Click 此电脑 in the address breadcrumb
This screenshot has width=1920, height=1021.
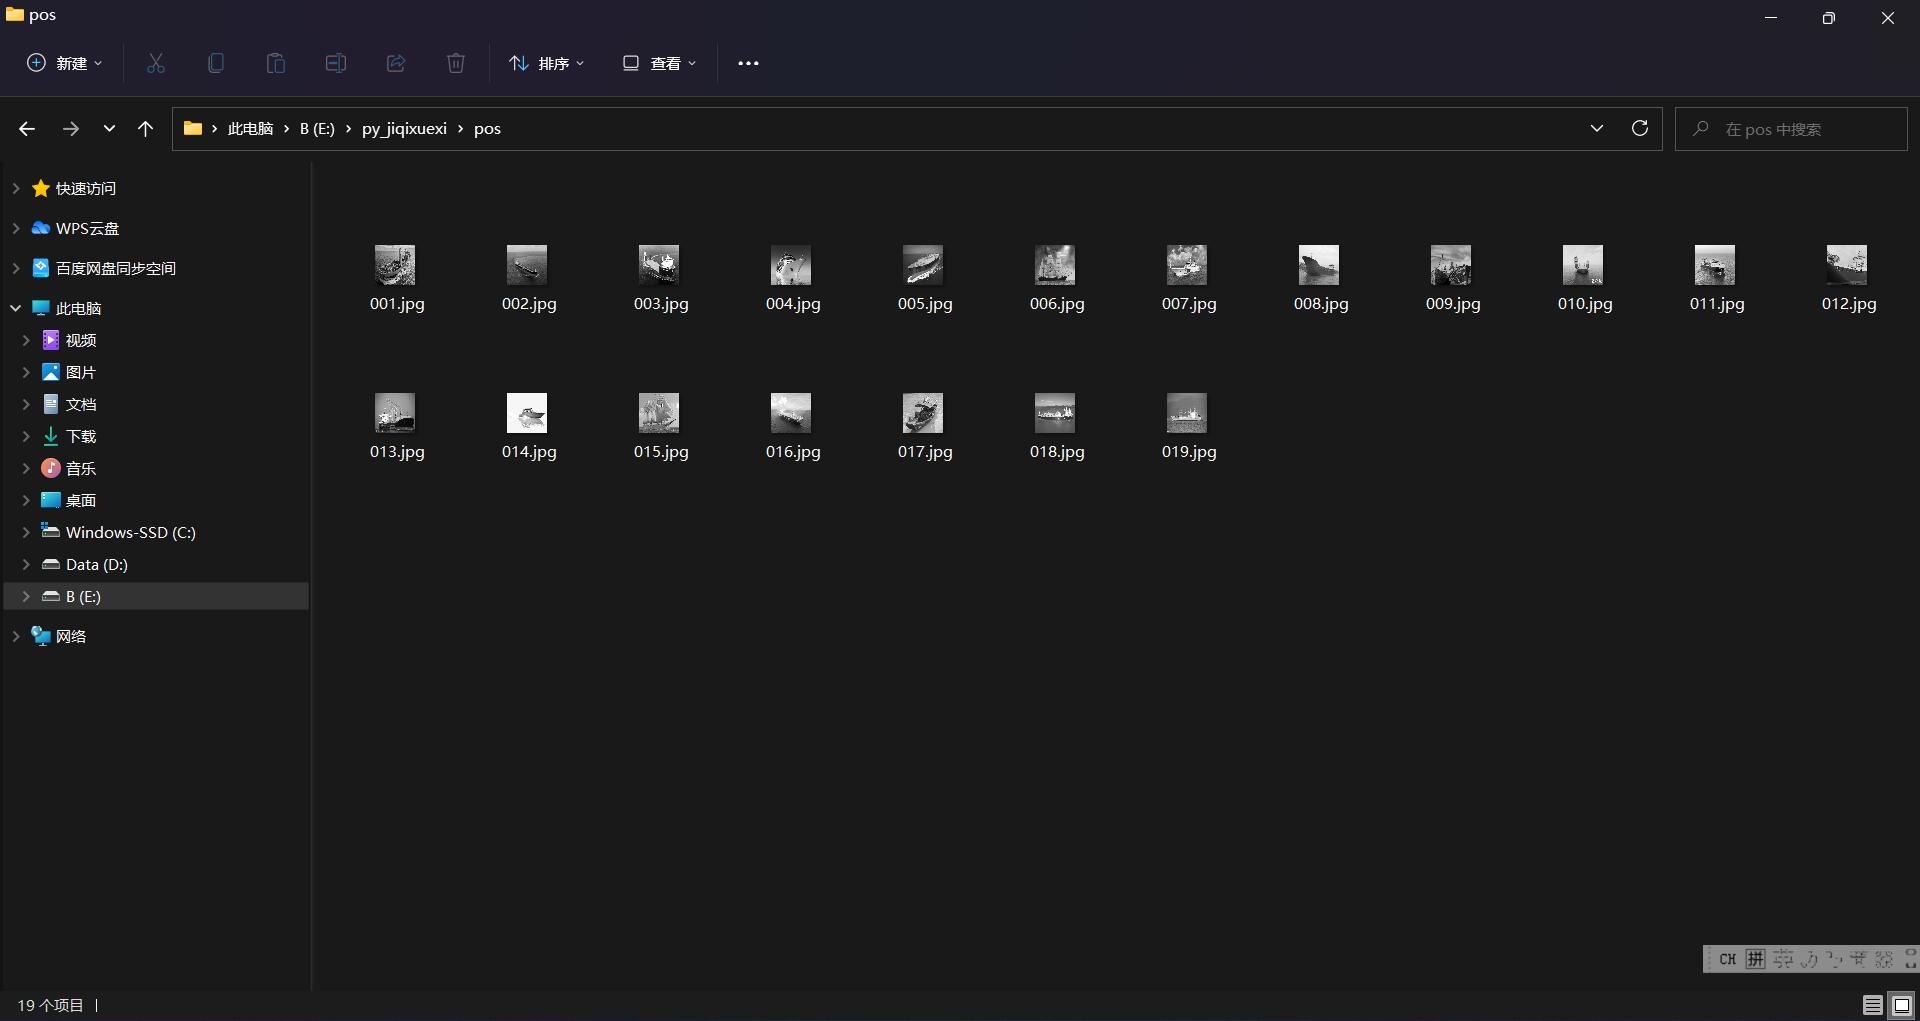pyautogui.click(x=250, y=129)
